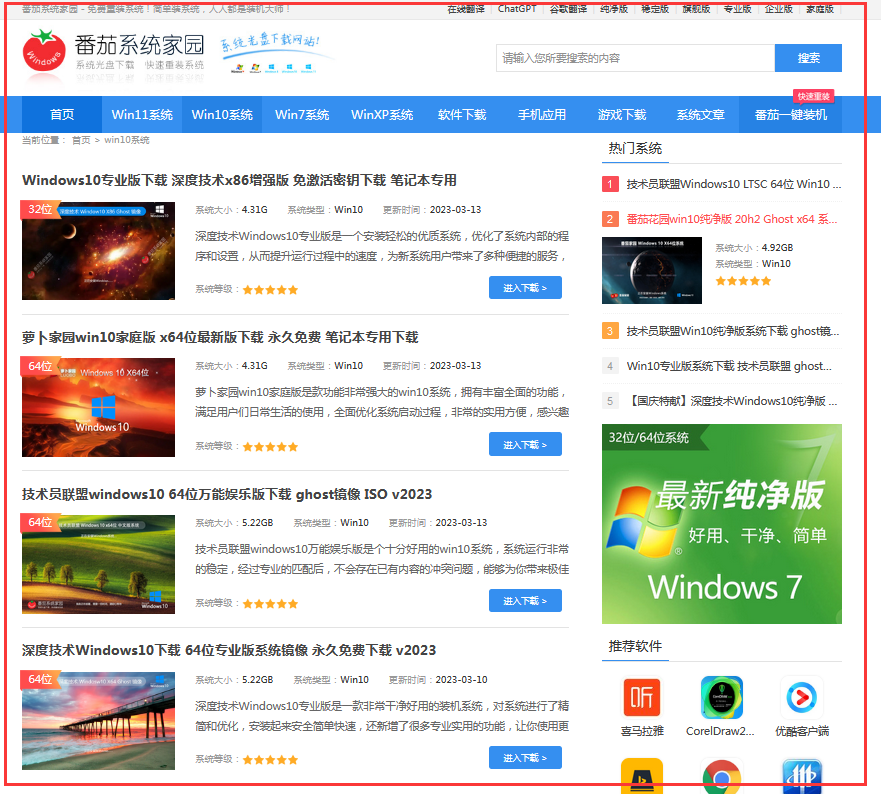The width and height of the screenshot is (881, 794).
Task: Click 进入下载 for 萝卜家园win10家庭版
Action: coord(525,445)
